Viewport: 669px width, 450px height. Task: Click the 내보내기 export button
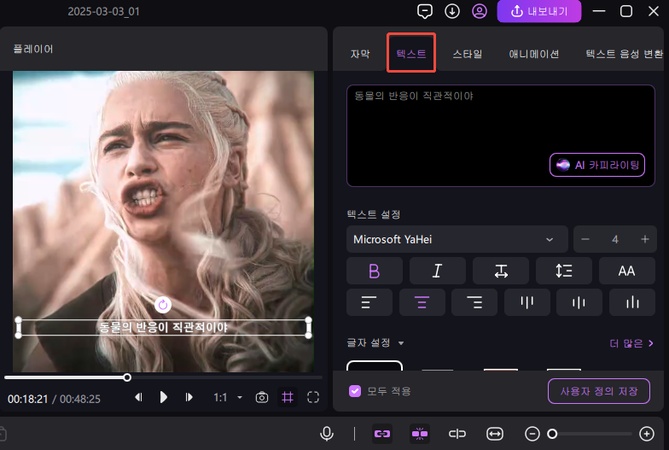[x=539, y=11]
